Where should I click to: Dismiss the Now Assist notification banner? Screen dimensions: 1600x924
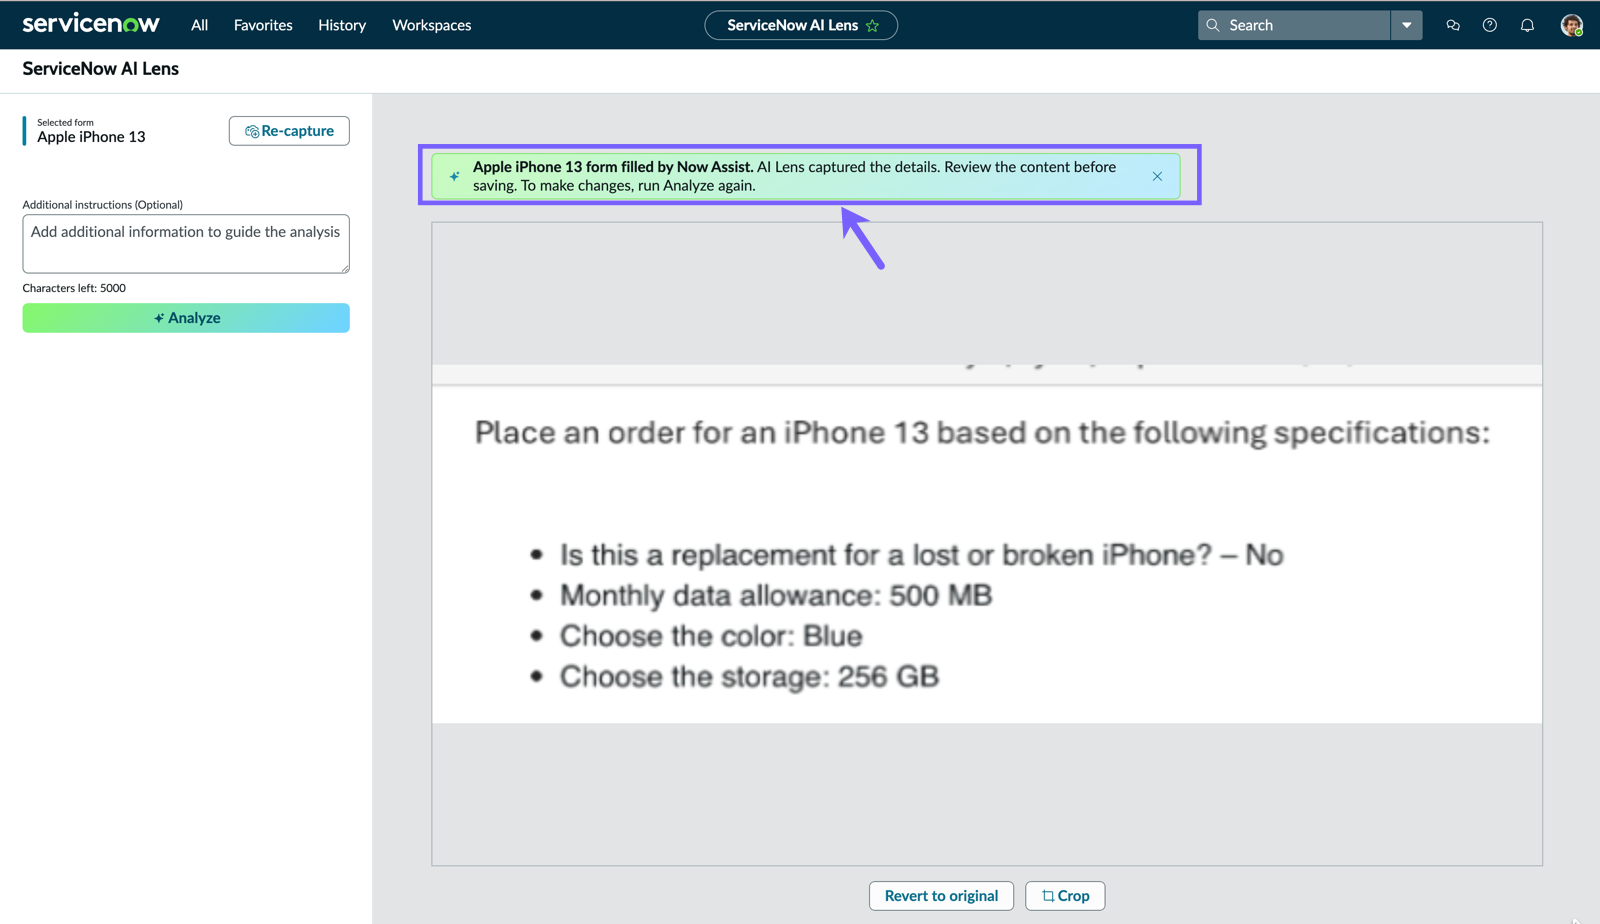pyautogui.click(x=1157, y=176)
